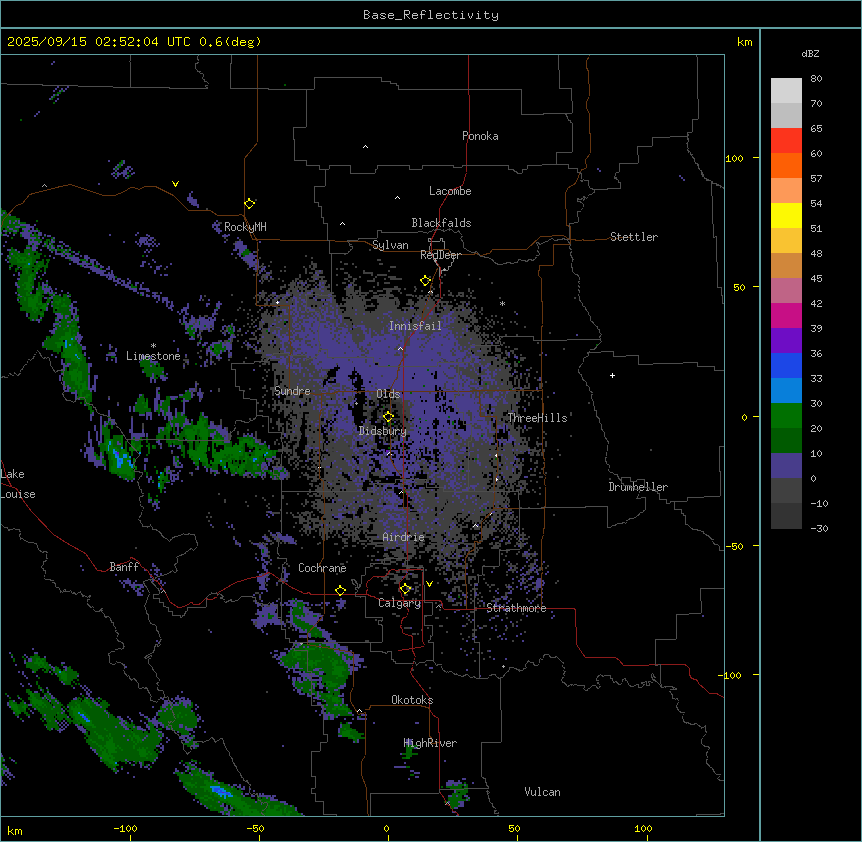Click the Innisfail city label
This screenshot has height=842, width=862.
pos(416,326)
